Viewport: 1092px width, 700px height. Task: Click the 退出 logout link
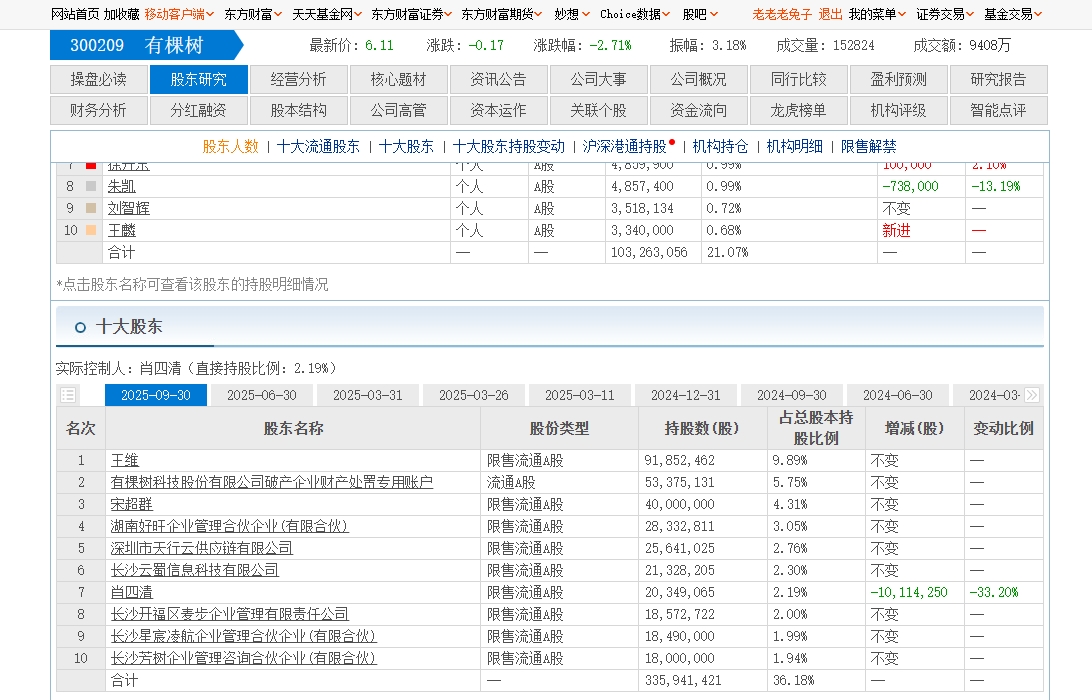point(830,14)
